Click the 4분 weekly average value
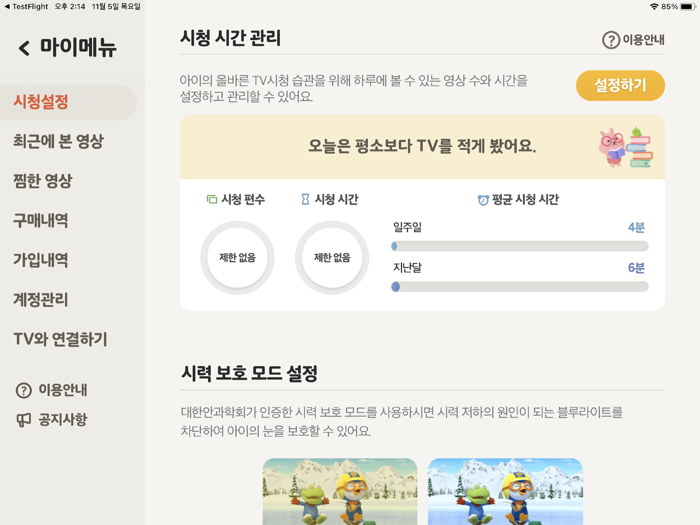The width and height of the screenshot is (700, 525). (x=636, y=228)
